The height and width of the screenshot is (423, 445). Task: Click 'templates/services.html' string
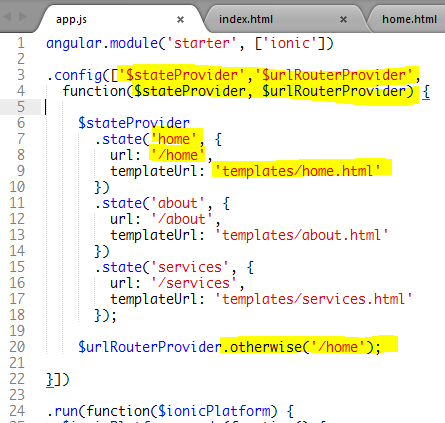314,299
